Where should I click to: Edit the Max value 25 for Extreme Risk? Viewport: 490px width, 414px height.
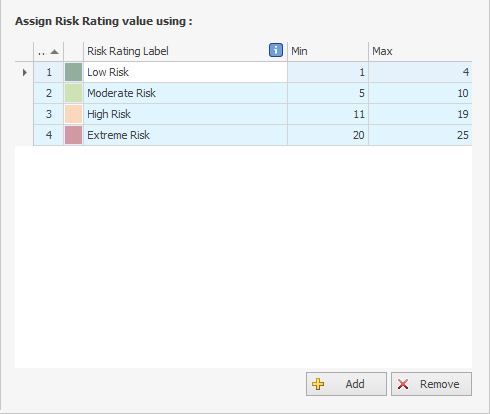(420, 135)
